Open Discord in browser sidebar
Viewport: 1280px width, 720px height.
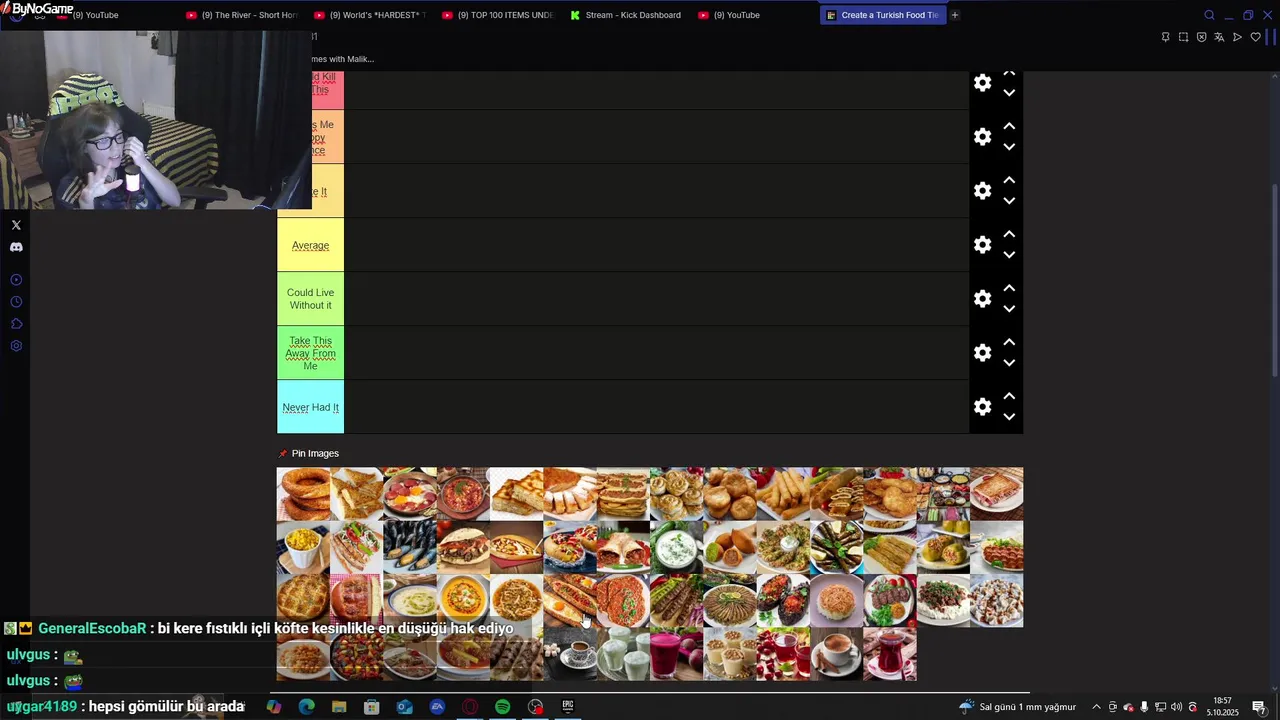click(x=16, y=247)
